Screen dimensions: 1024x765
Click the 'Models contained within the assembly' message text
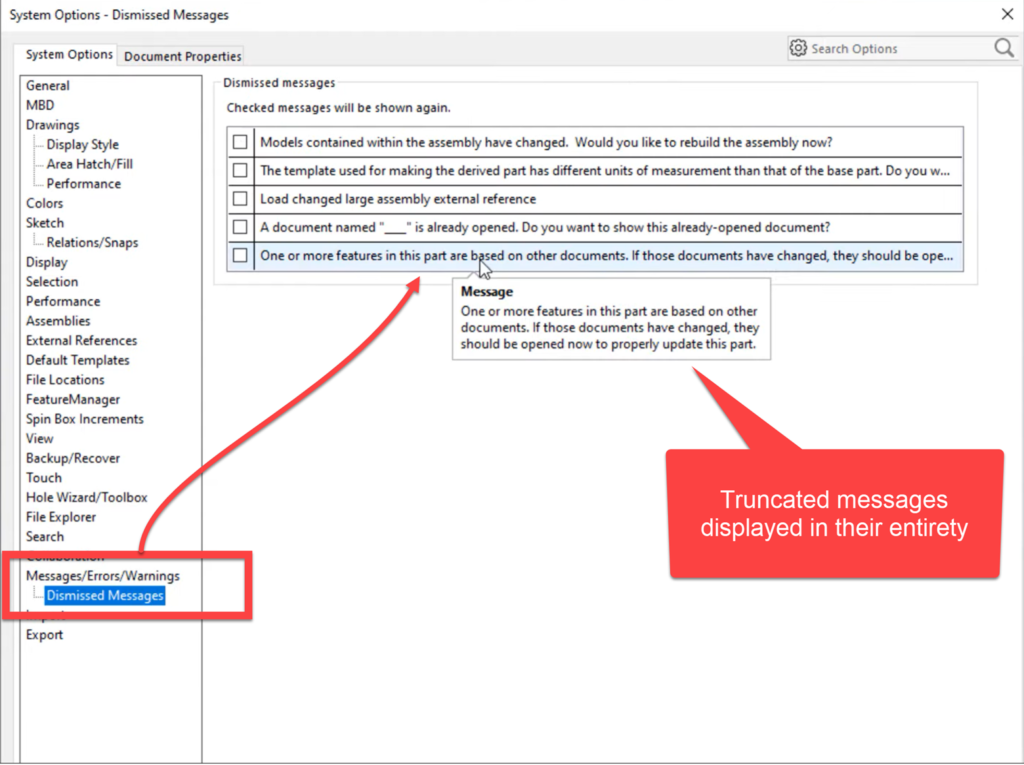(546, 142)
